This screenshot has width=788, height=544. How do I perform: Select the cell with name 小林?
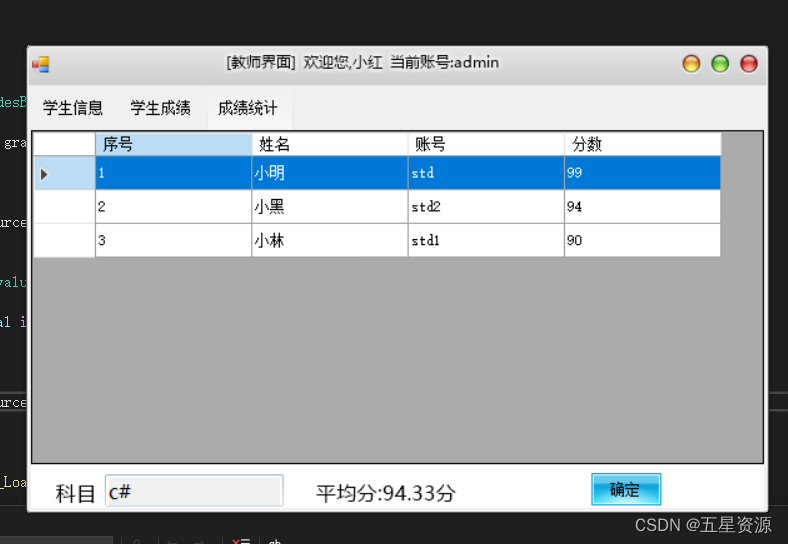[x=330, y=240]
